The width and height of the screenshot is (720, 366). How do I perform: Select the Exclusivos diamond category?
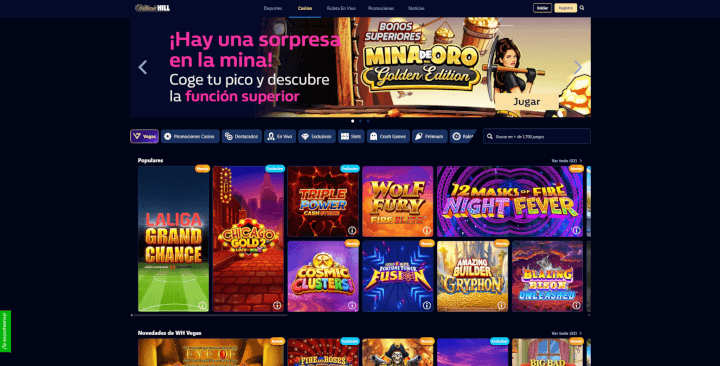pyautogui.click(x=317, y=136)
